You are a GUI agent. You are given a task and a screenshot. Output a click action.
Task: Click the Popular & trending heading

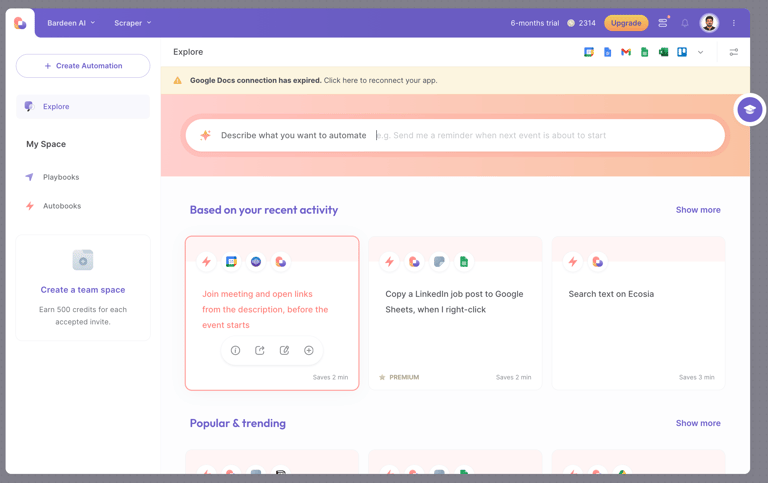238,423
